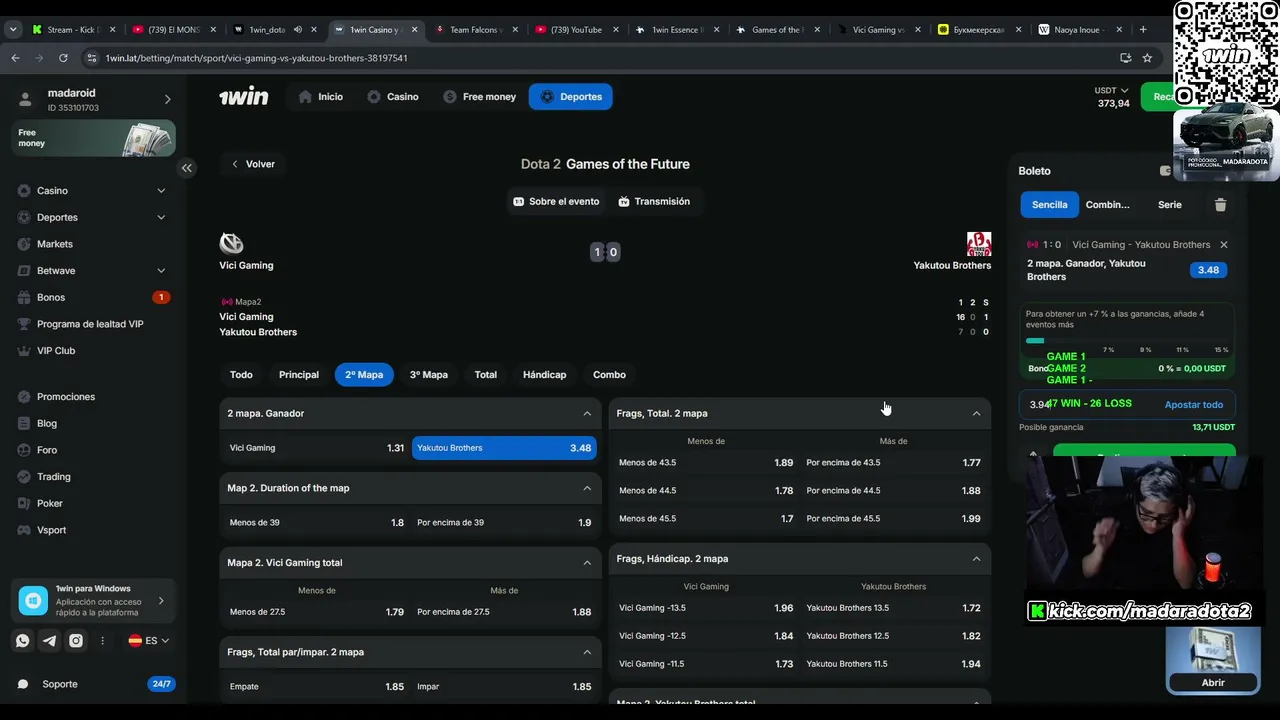Image resolution: width=1280 pixels, height=720 pixels.
Task: Open WhatsApp social link in sidebar
Action: tap(23, 641)
